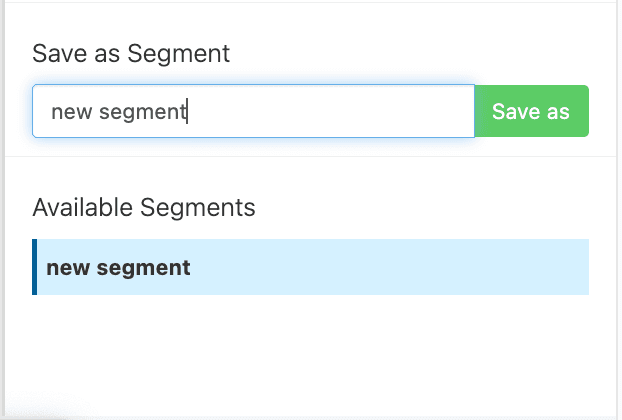
Task: Place cursor at end of typed 'new segment' text
Action: tap(188, 112)
